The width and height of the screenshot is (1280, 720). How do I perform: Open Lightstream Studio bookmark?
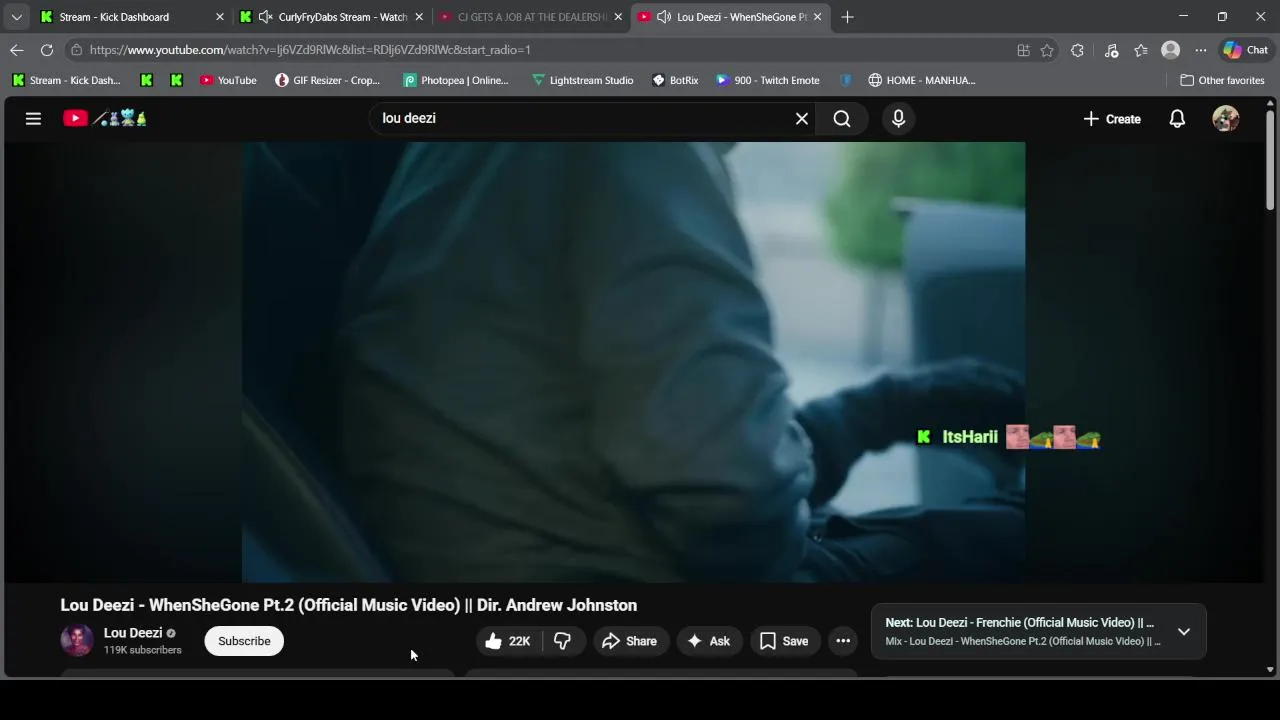click(x=582, y=80)
